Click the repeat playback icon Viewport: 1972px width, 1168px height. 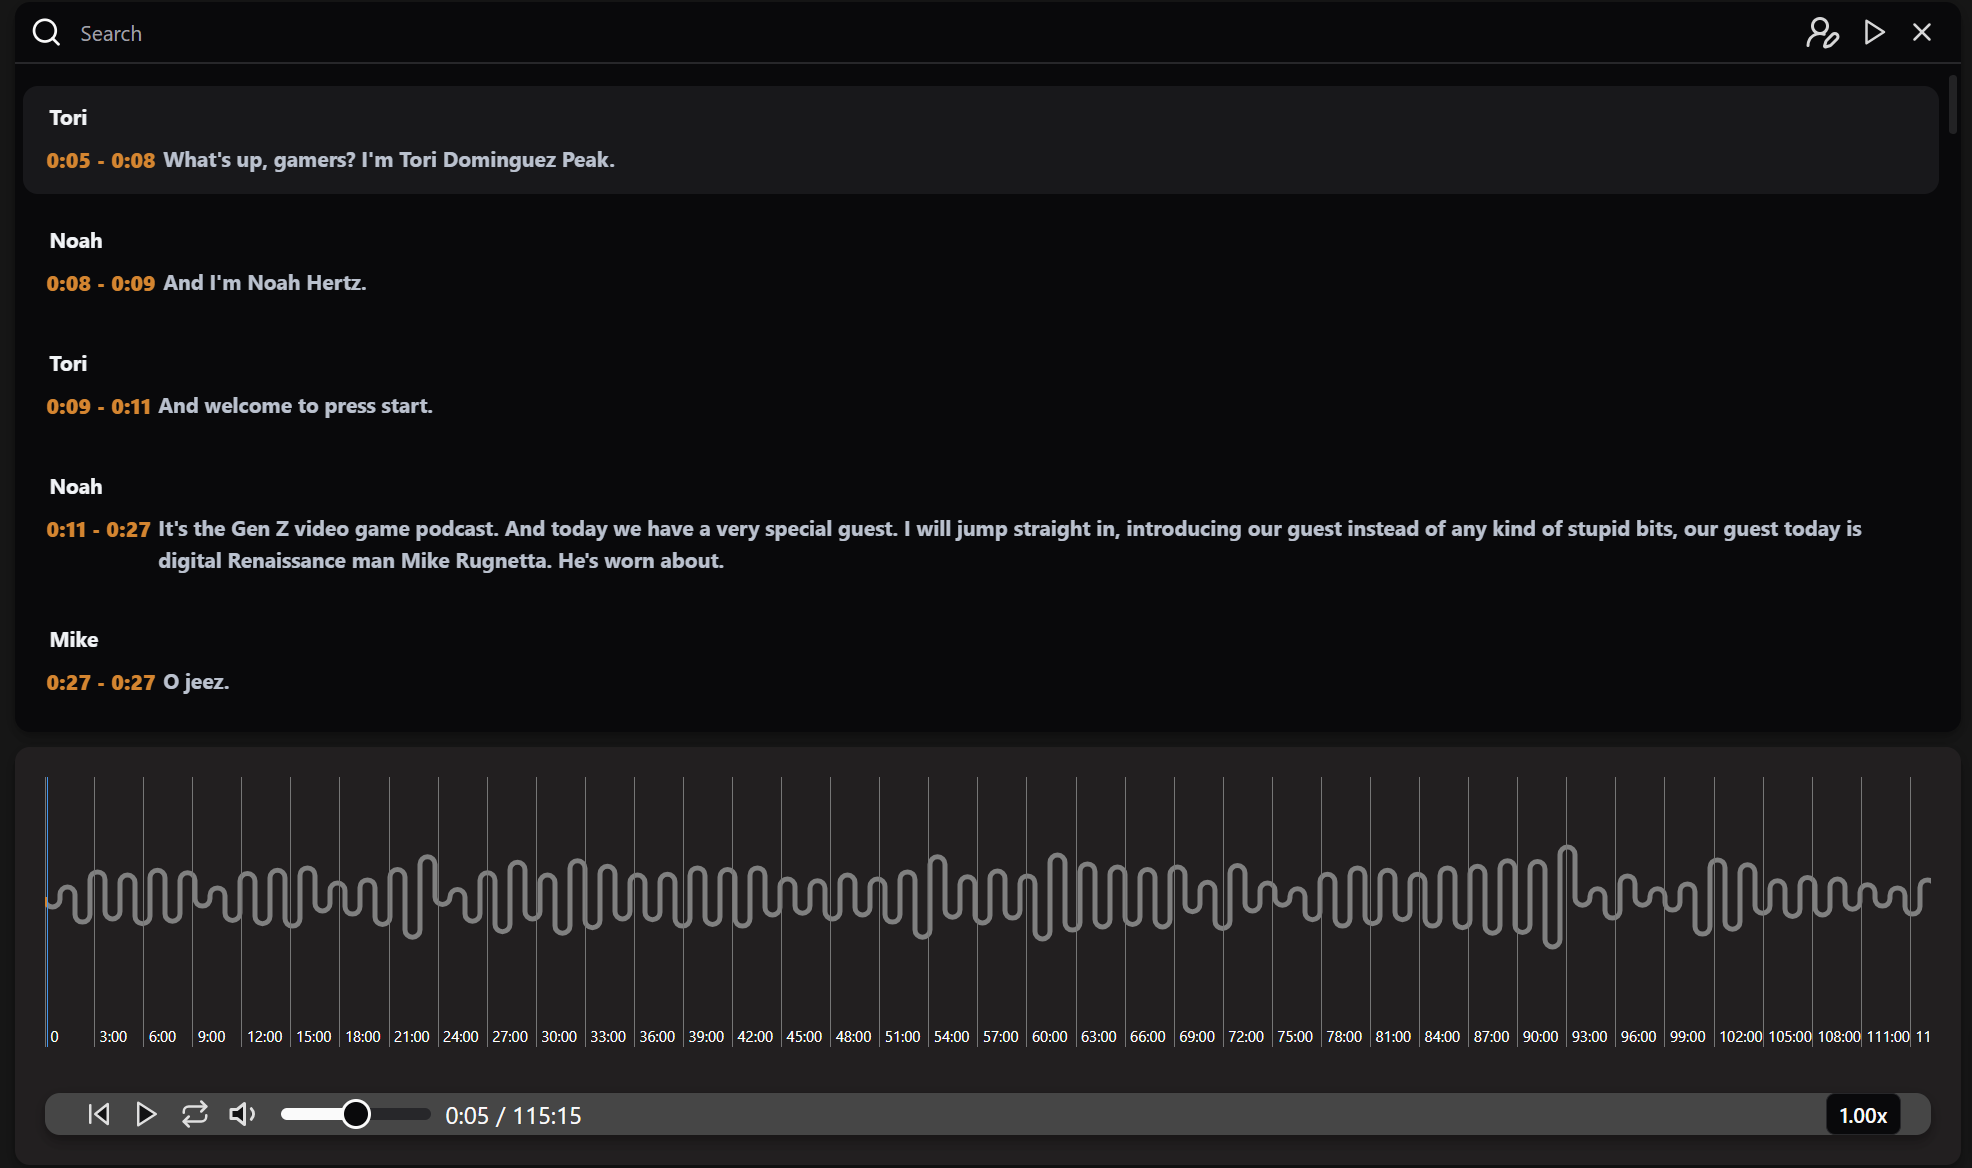click(x=195, y=1114)
